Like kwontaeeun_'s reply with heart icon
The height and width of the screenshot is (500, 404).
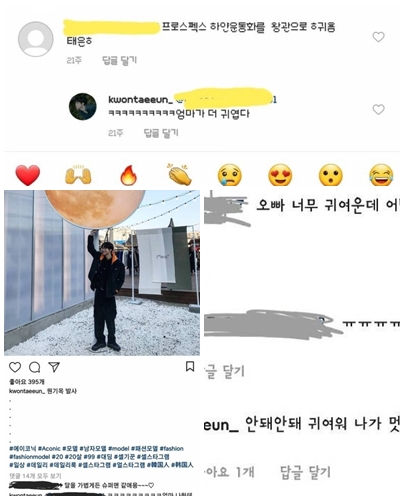(x=378, y=110)
